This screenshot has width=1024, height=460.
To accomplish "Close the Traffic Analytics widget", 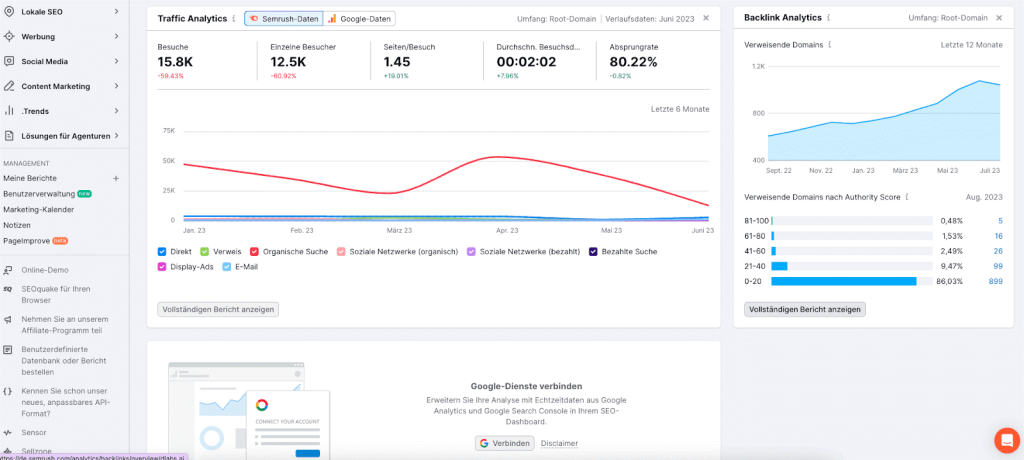I will point(706,18).
